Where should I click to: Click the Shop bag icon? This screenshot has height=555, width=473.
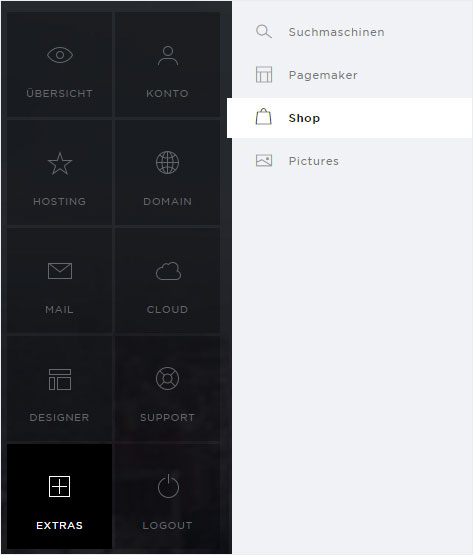tap(263, 117)
